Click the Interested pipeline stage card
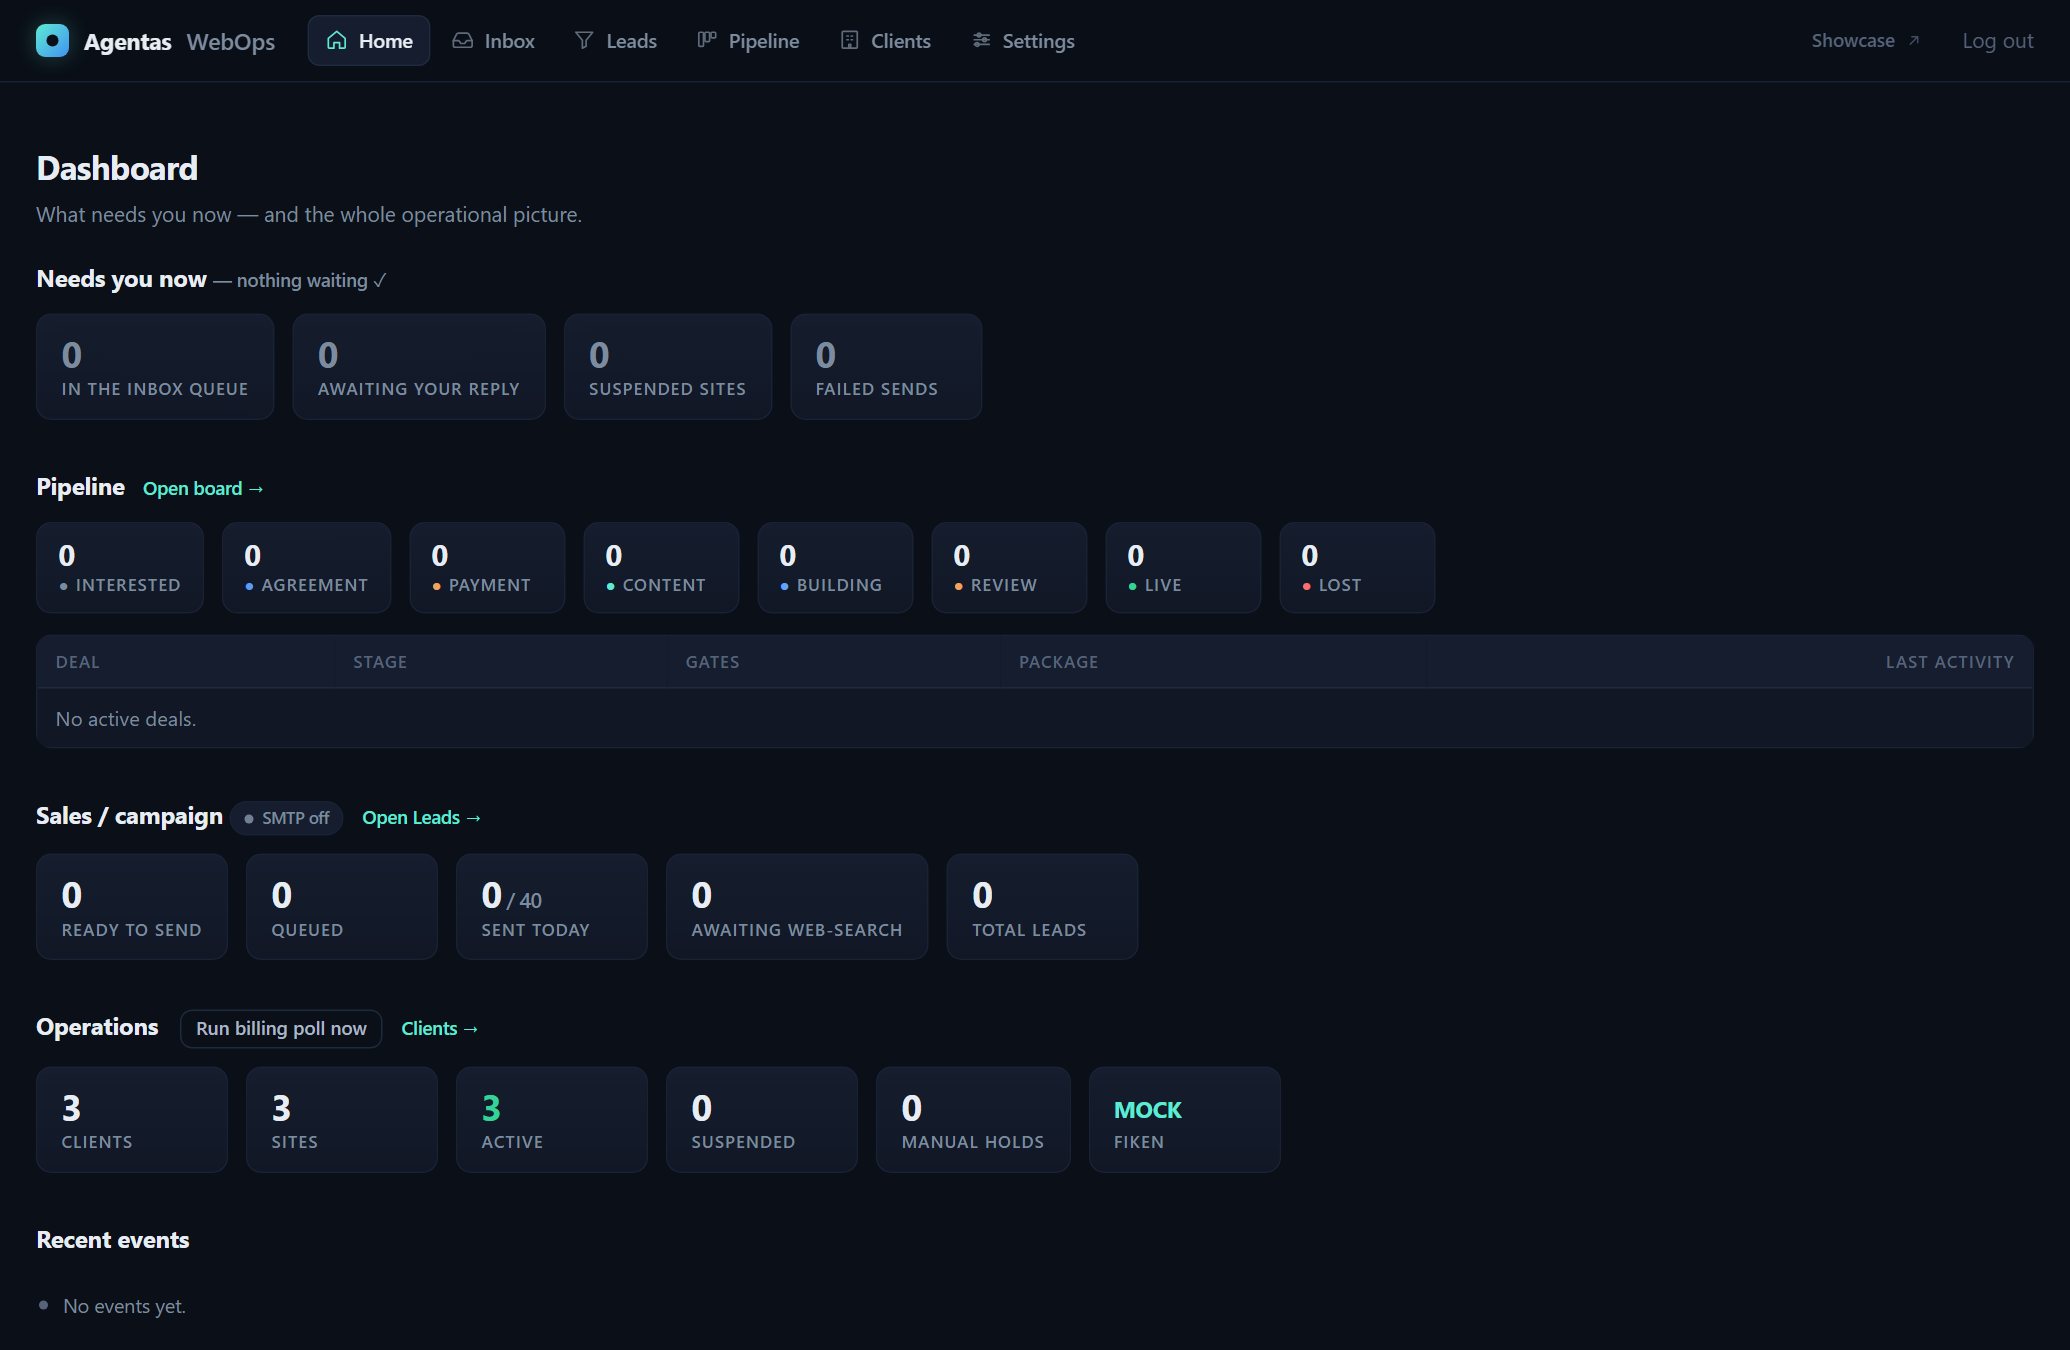 [120, 567]
